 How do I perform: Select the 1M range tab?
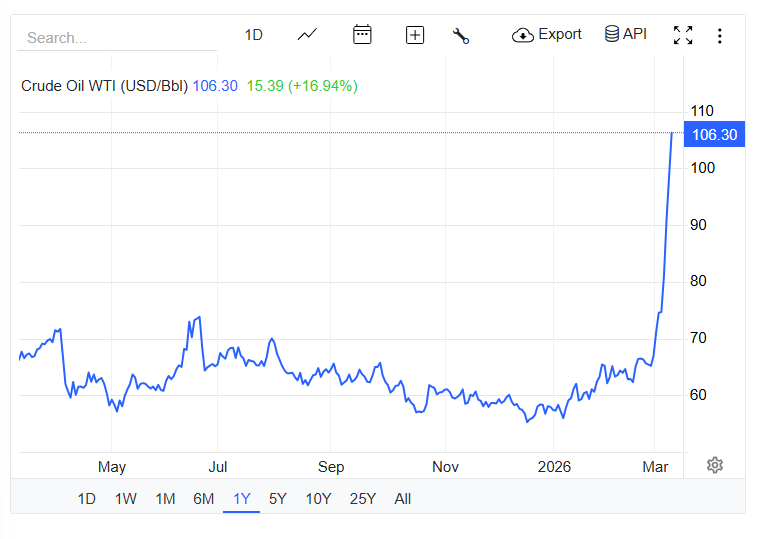(165, 499)
